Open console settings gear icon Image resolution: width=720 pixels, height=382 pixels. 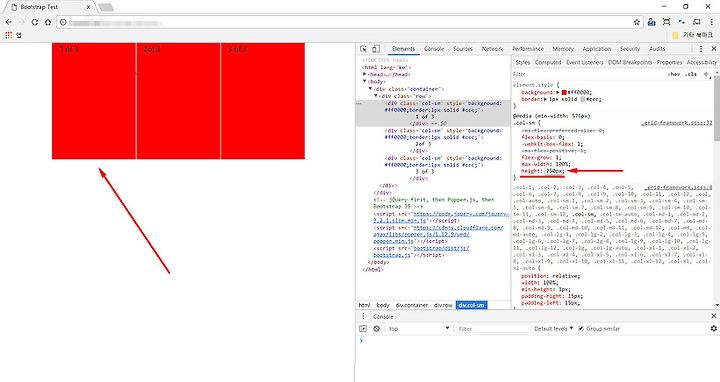point(714,328)
